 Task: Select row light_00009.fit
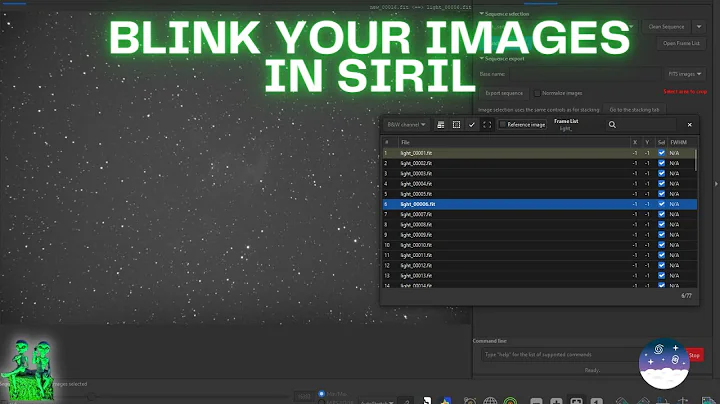pos(540,235)
